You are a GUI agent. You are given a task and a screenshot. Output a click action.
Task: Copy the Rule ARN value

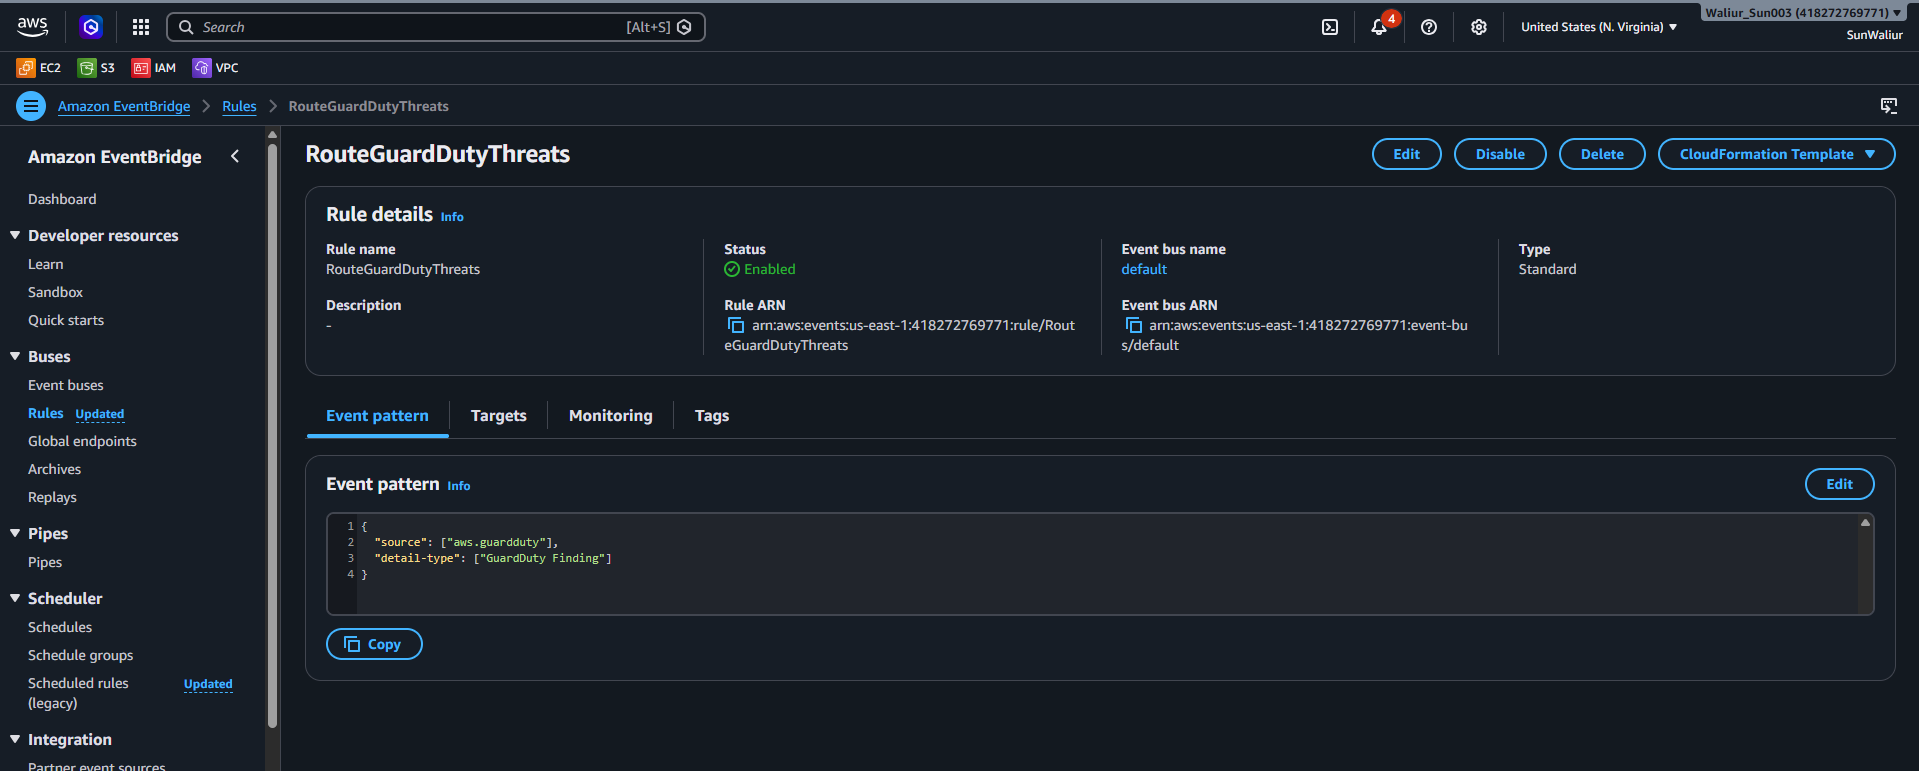[736, 325]
